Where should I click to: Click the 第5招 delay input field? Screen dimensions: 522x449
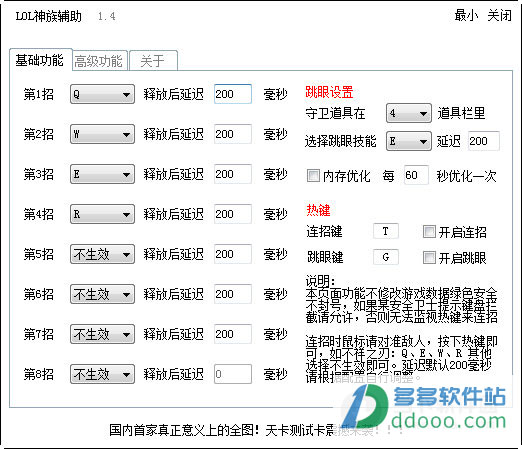coord(233,254)
